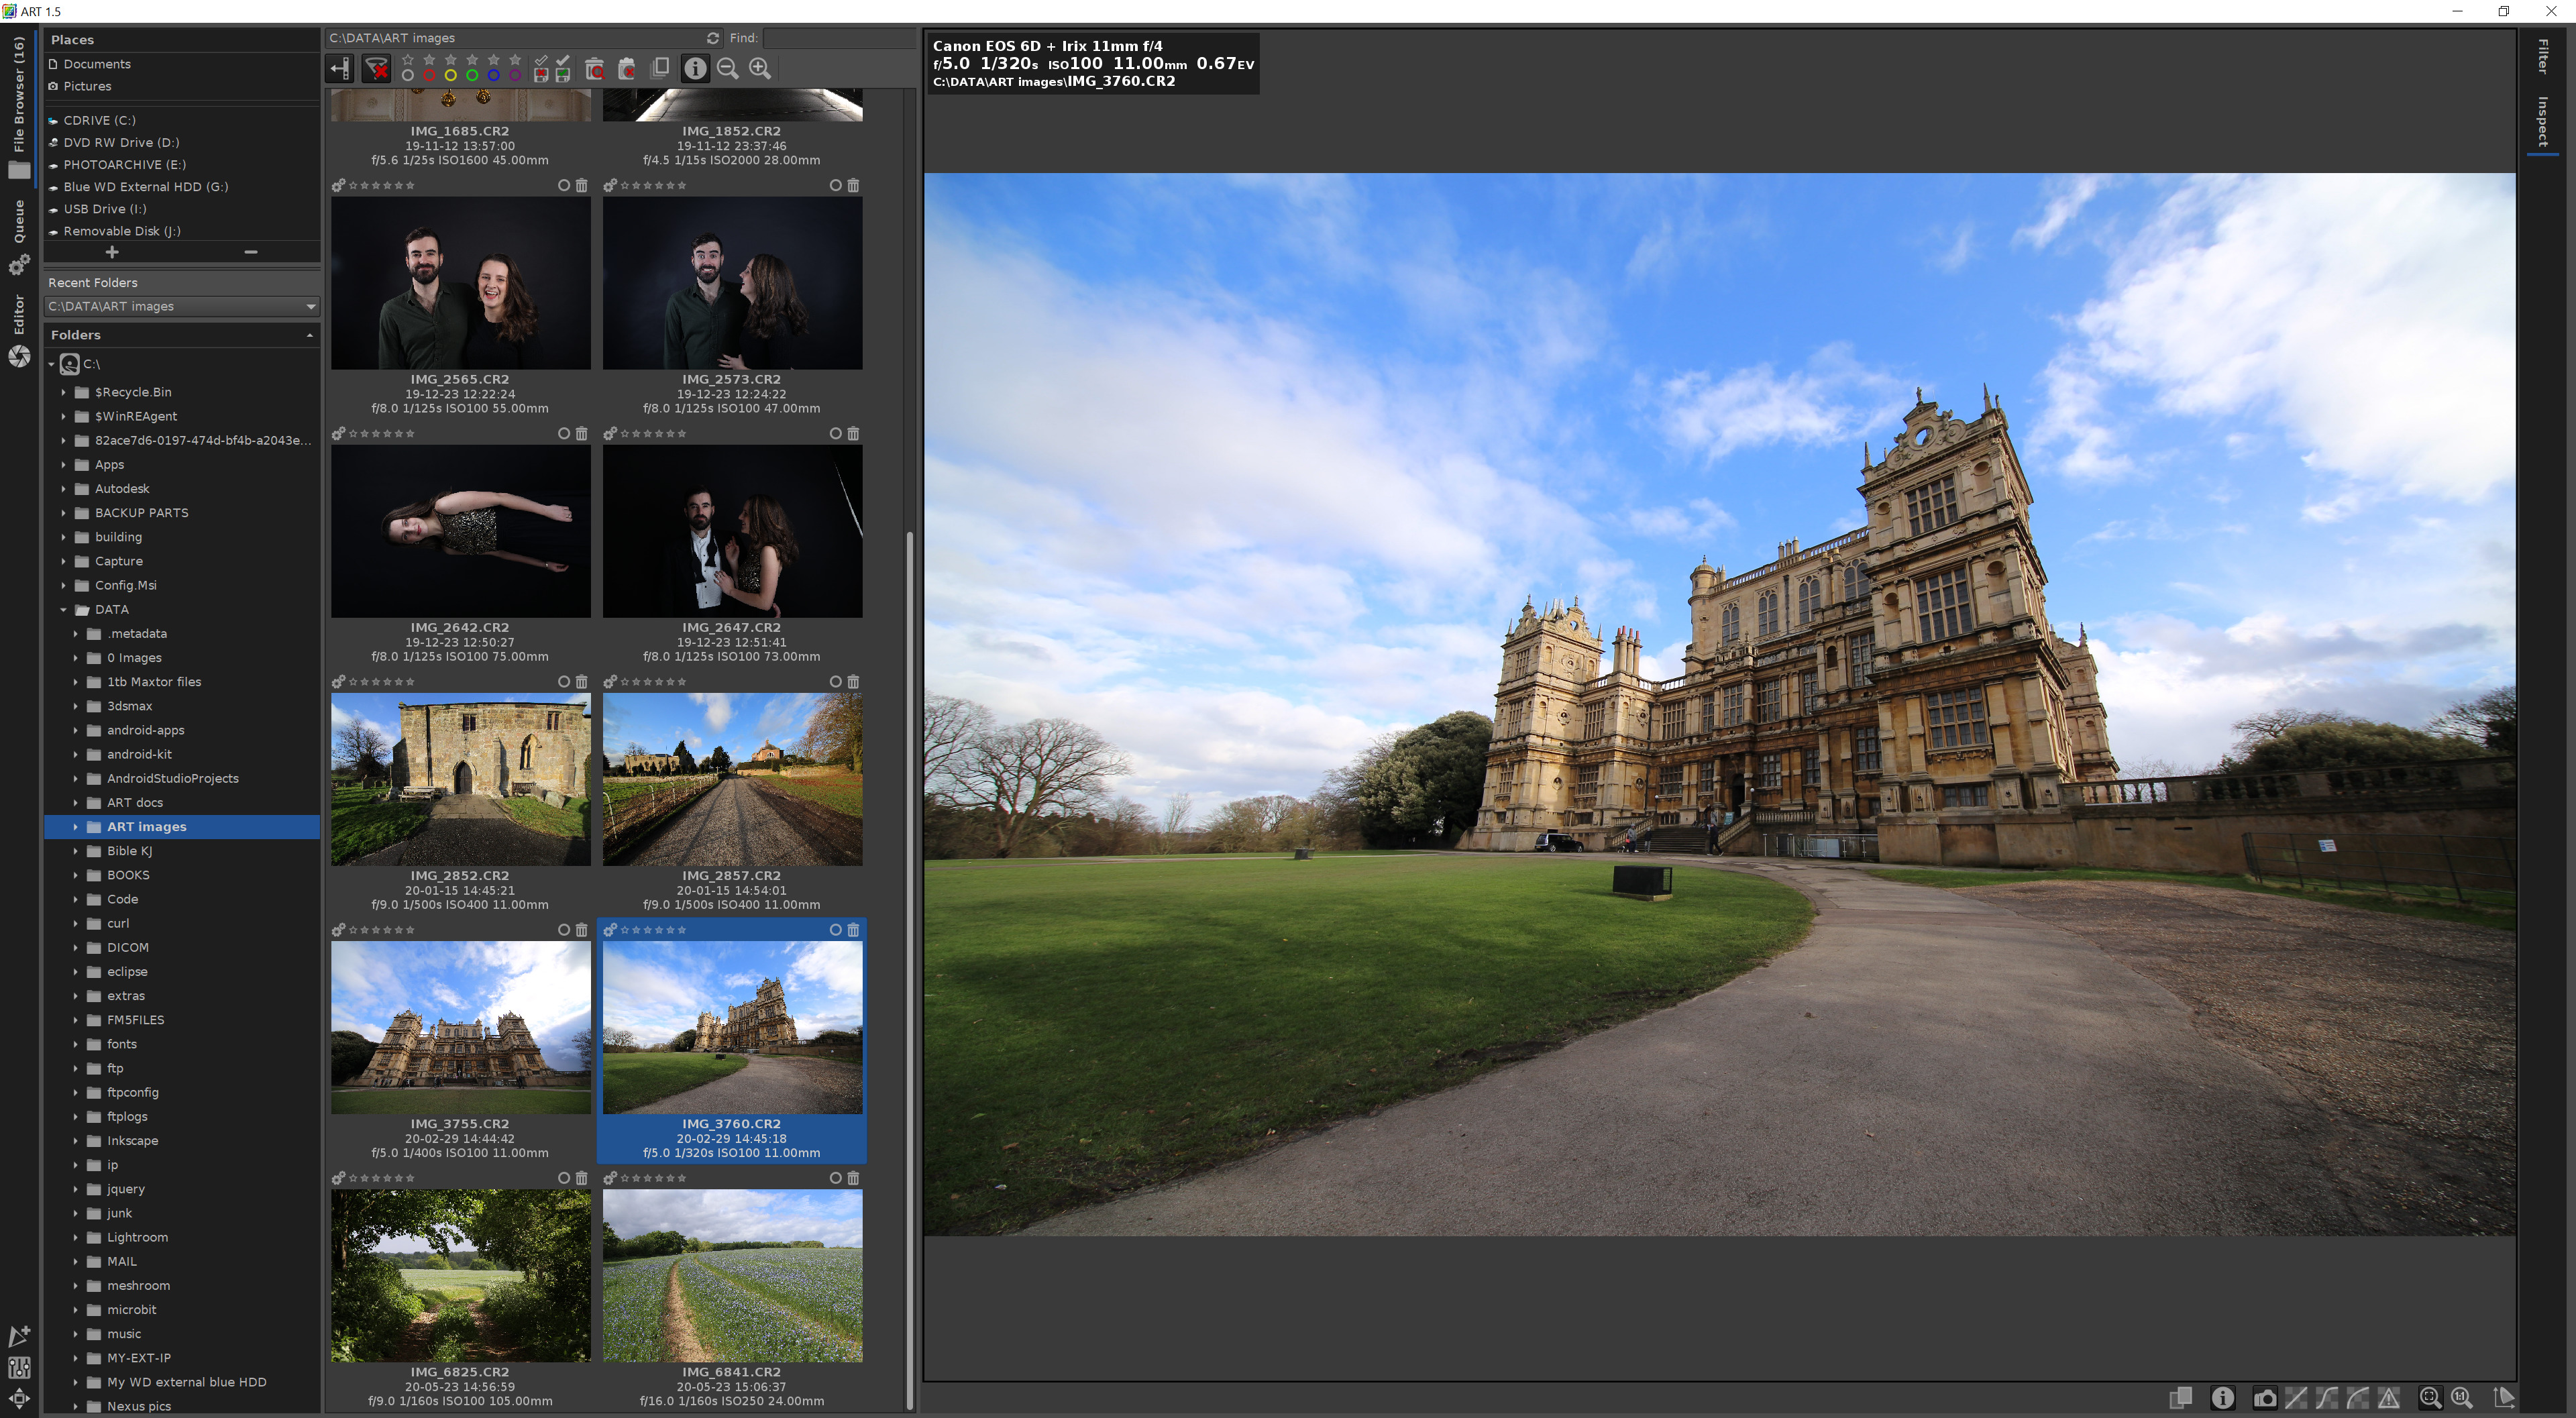2576x1418 pixels.
Task: Switch to the Filter tab
Action: point(2542,56)
